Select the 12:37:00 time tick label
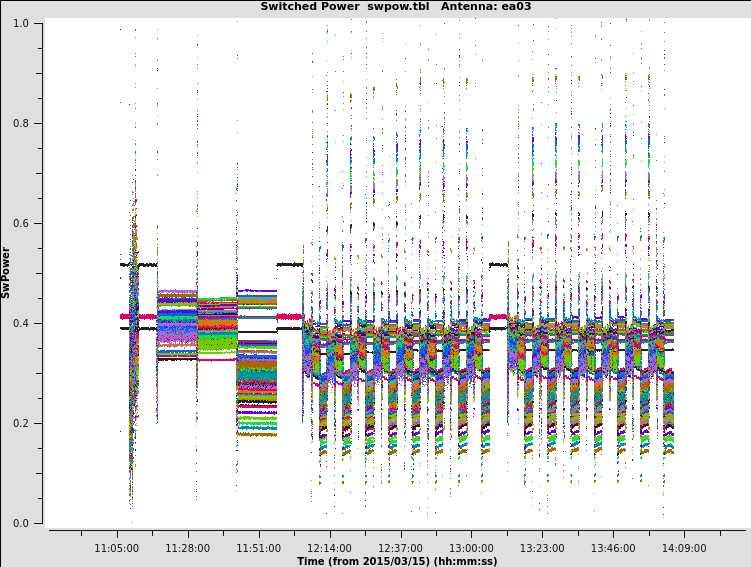The height and width of the screenshot is (567, 751). (x=400, y=548)
